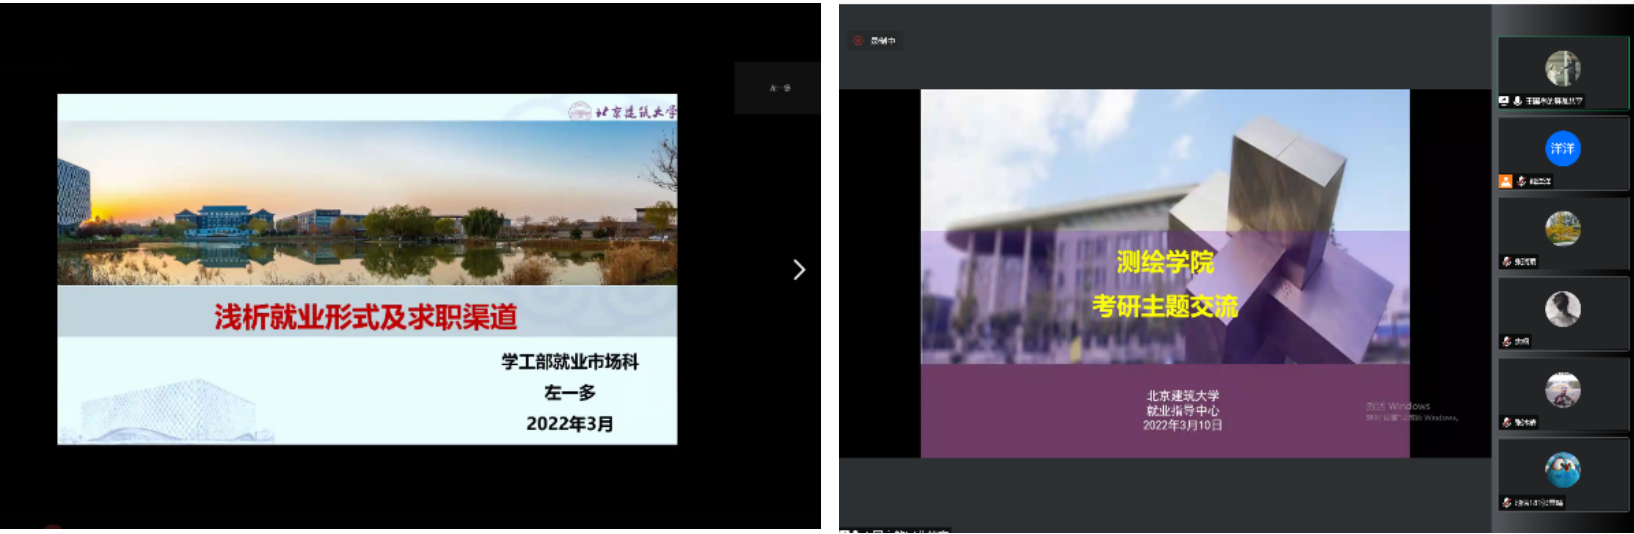Viewport: 1634px width, 534px height.
Task: Click the orange host badge beside 洋洋's name
Action: [x=1505, y=181]
